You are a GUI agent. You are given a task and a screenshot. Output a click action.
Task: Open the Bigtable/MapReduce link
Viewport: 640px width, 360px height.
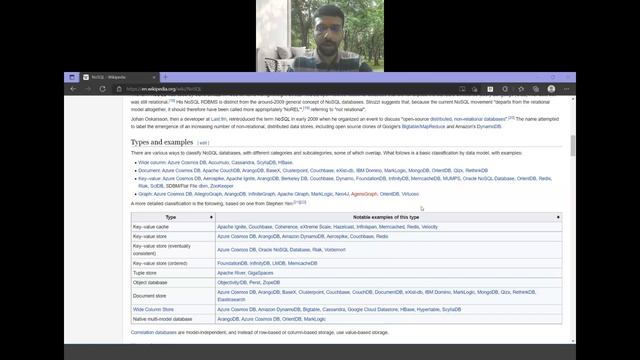pyautogui.click(x=423, y=127)
